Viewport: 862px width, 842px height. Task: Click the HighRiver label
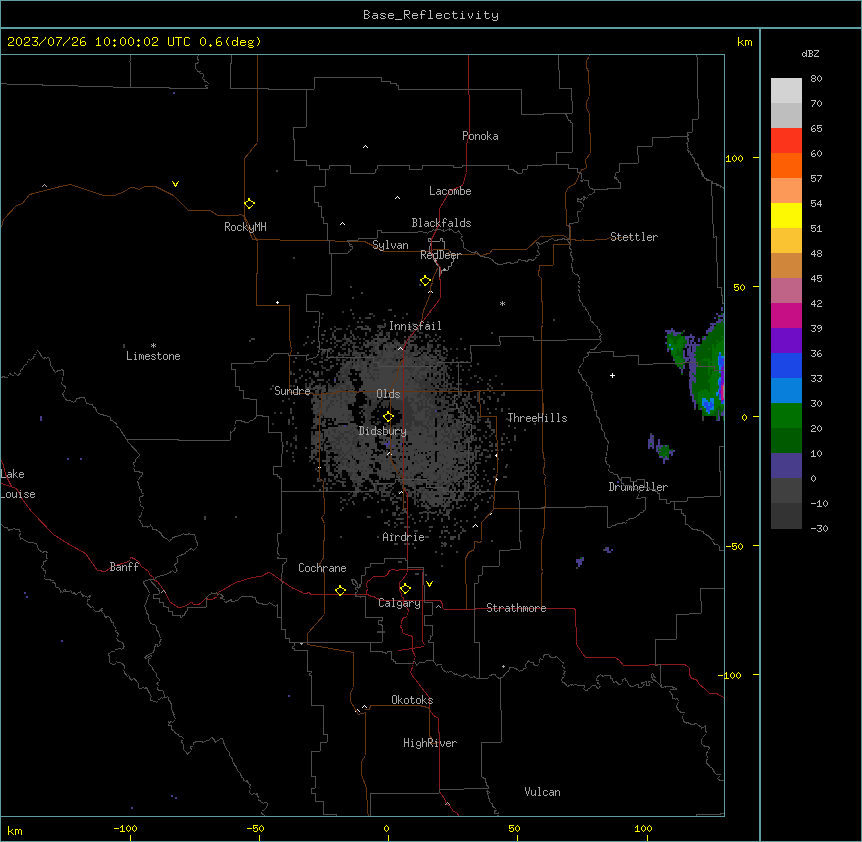click(x=430, y=743)
